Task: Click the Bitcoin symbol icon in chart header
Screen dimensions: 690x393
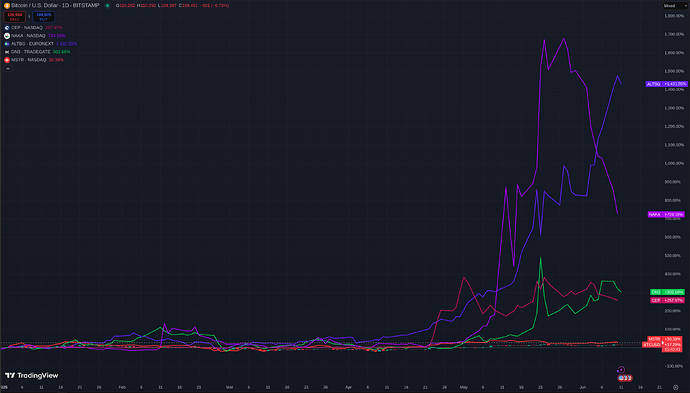Action: 7,6
